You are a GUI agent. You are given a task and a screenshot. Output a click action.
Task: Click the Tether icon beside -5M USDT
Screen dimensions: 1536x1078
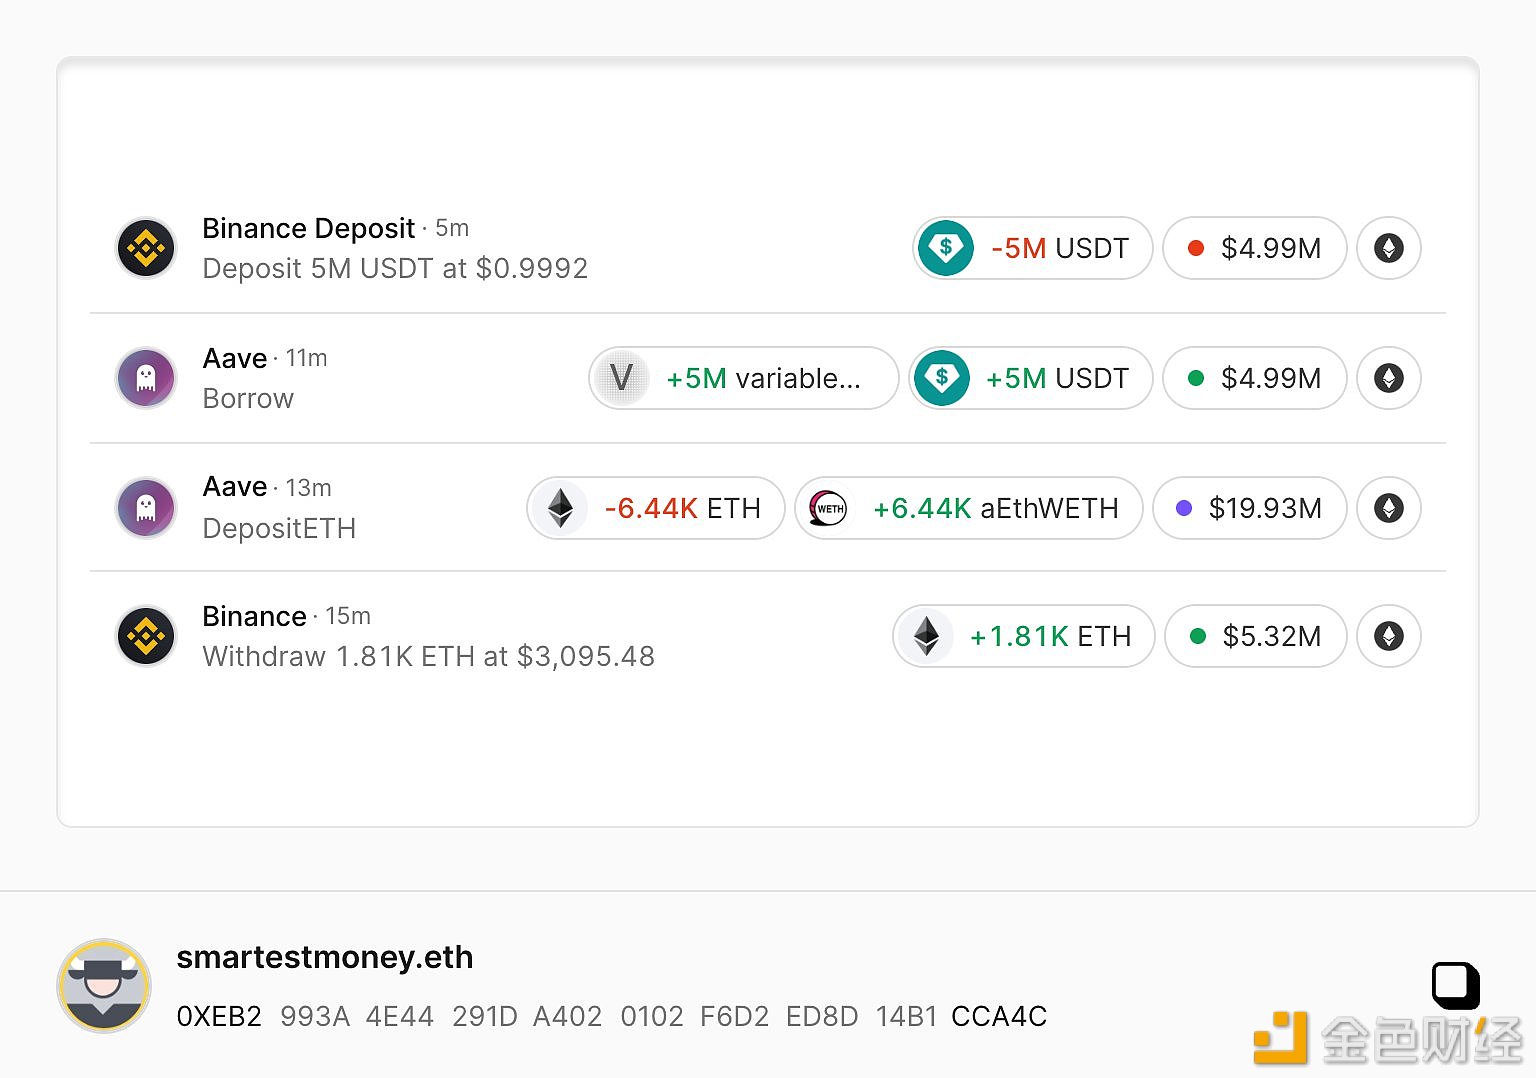click(946, 248)
